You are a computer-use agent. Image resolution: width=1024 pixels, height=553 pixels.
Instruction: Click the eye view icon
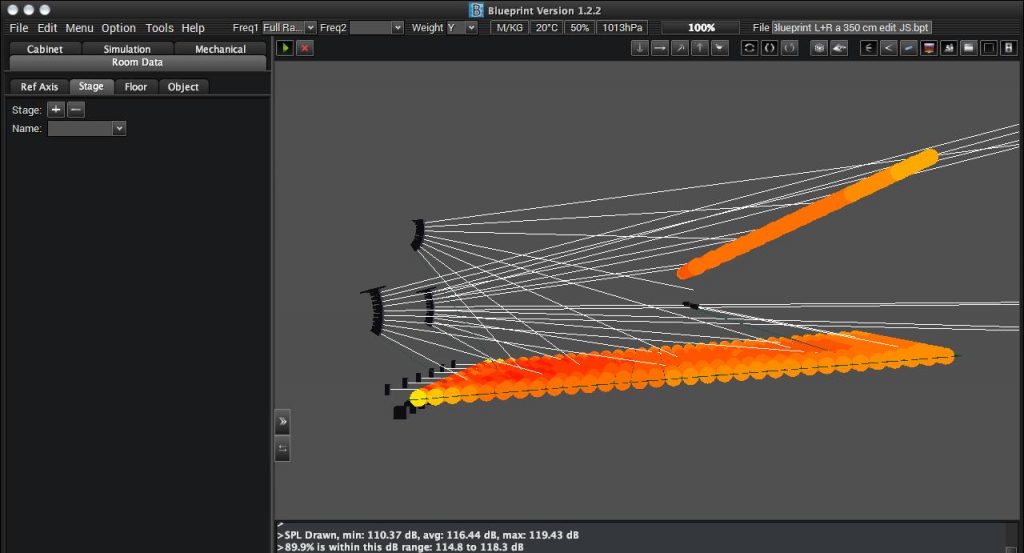(840, 48)
